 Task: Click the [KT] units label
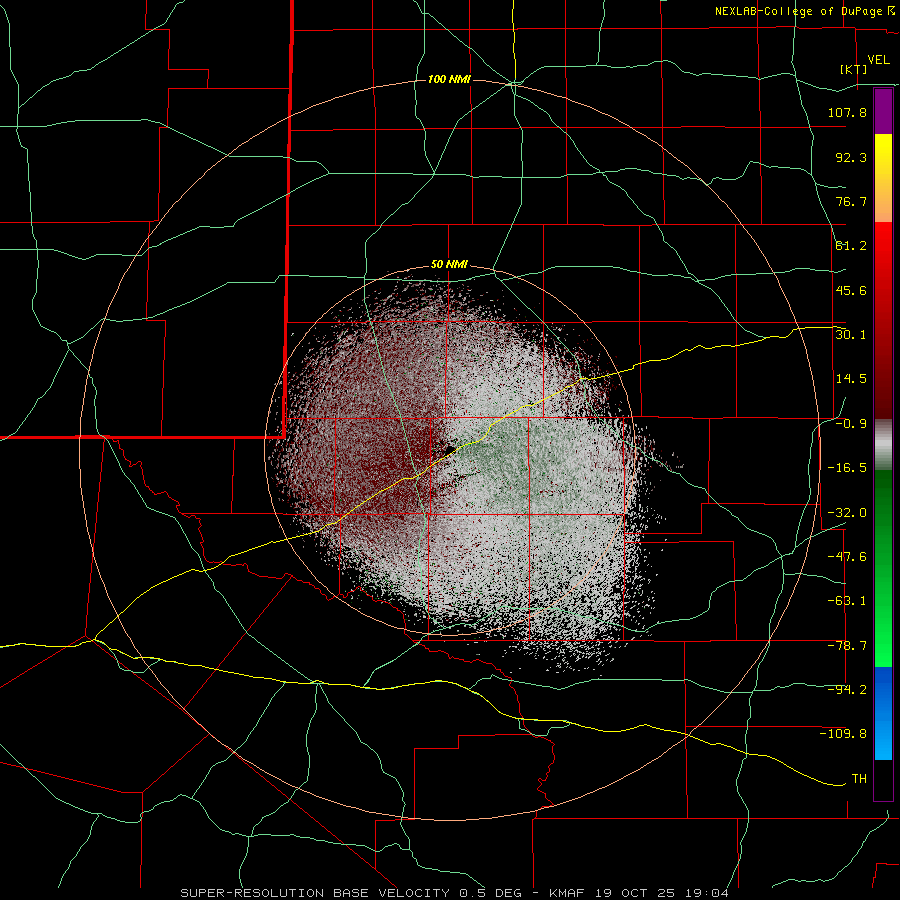[x=854, y=70]
